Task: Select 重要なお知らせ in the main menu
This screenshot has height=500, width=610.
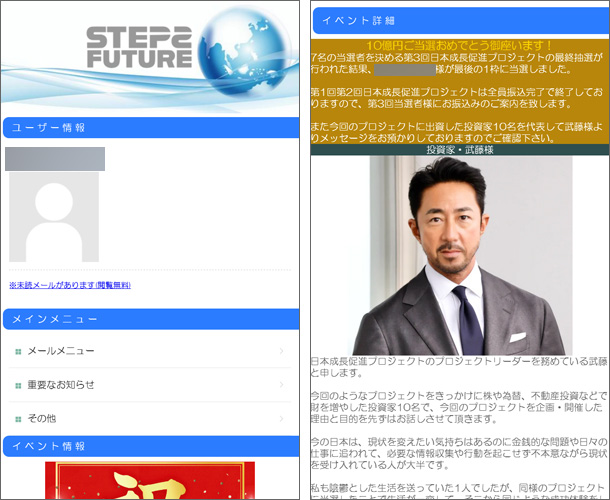Action: [61, 385]
